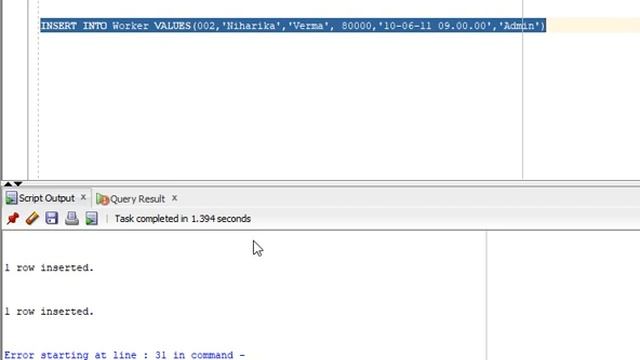Close the Script Output tab

click(83, 198)
